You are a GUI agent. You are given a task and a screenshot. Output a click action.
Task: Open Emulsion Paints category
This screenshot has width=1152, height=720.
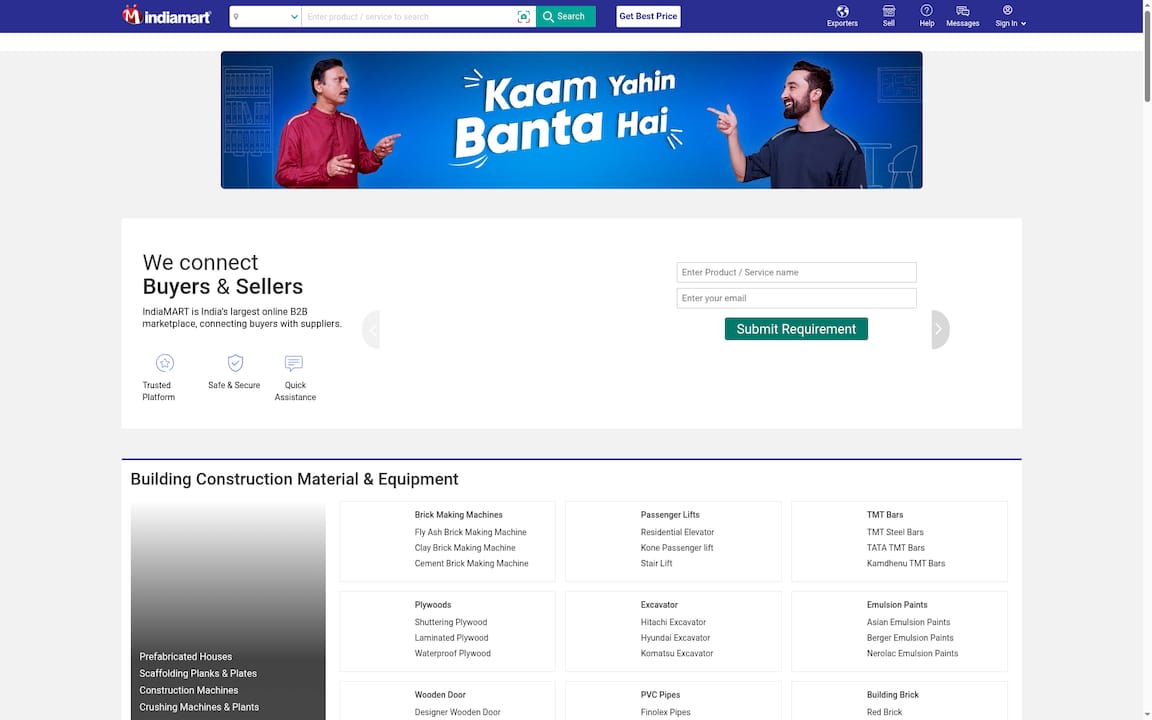pos(896,605)
